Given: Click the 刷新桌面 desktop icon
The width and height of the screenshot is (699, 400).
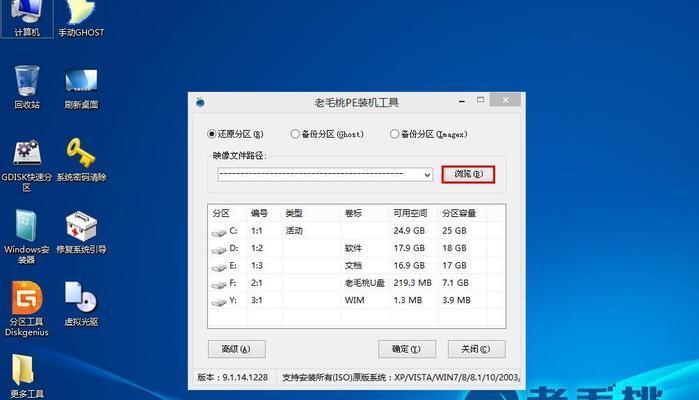Looking at the screenshot, I should tap(81, 87).
